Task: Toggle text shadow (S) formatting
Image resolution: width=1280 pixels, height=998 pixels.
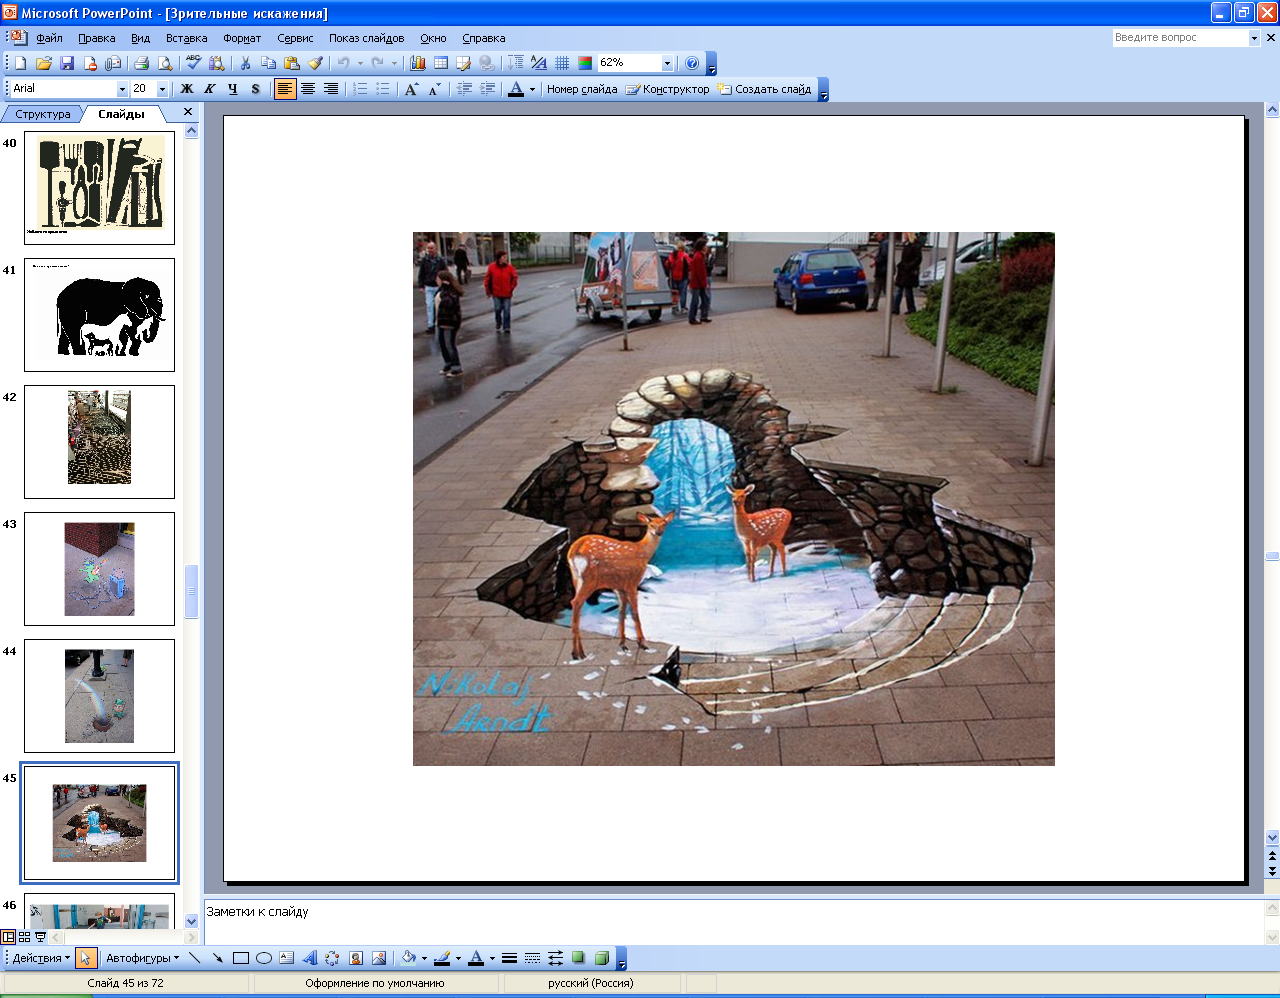Action: pos(256,89)
